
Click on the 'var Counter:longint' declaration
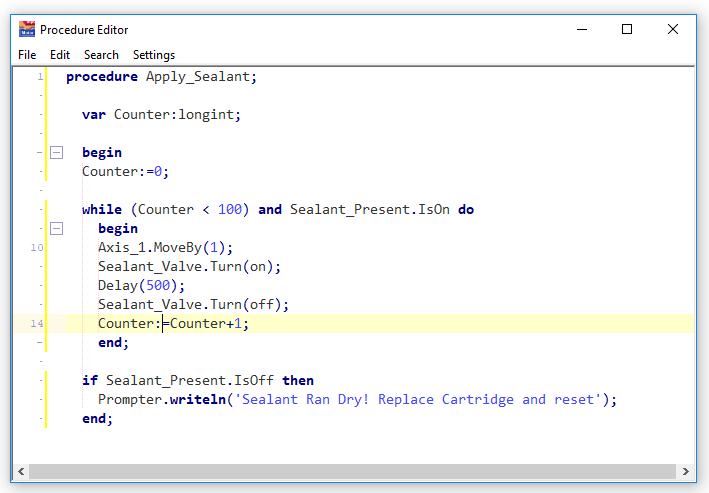(161, 115)
